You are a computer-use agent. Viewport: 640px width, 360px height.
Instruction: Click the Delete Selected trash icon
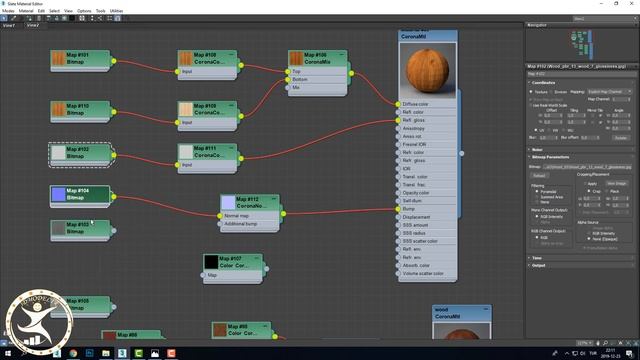(39, 18)
